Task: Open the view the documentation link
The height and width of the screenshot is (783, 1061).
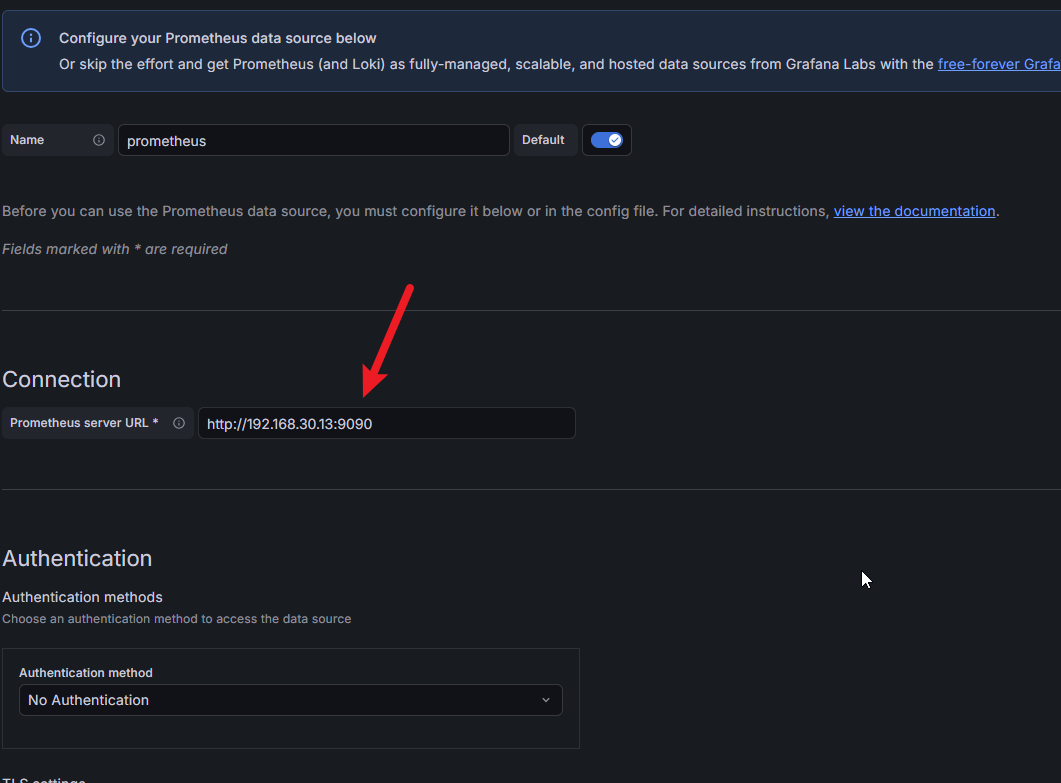Action: coord(914,211)
